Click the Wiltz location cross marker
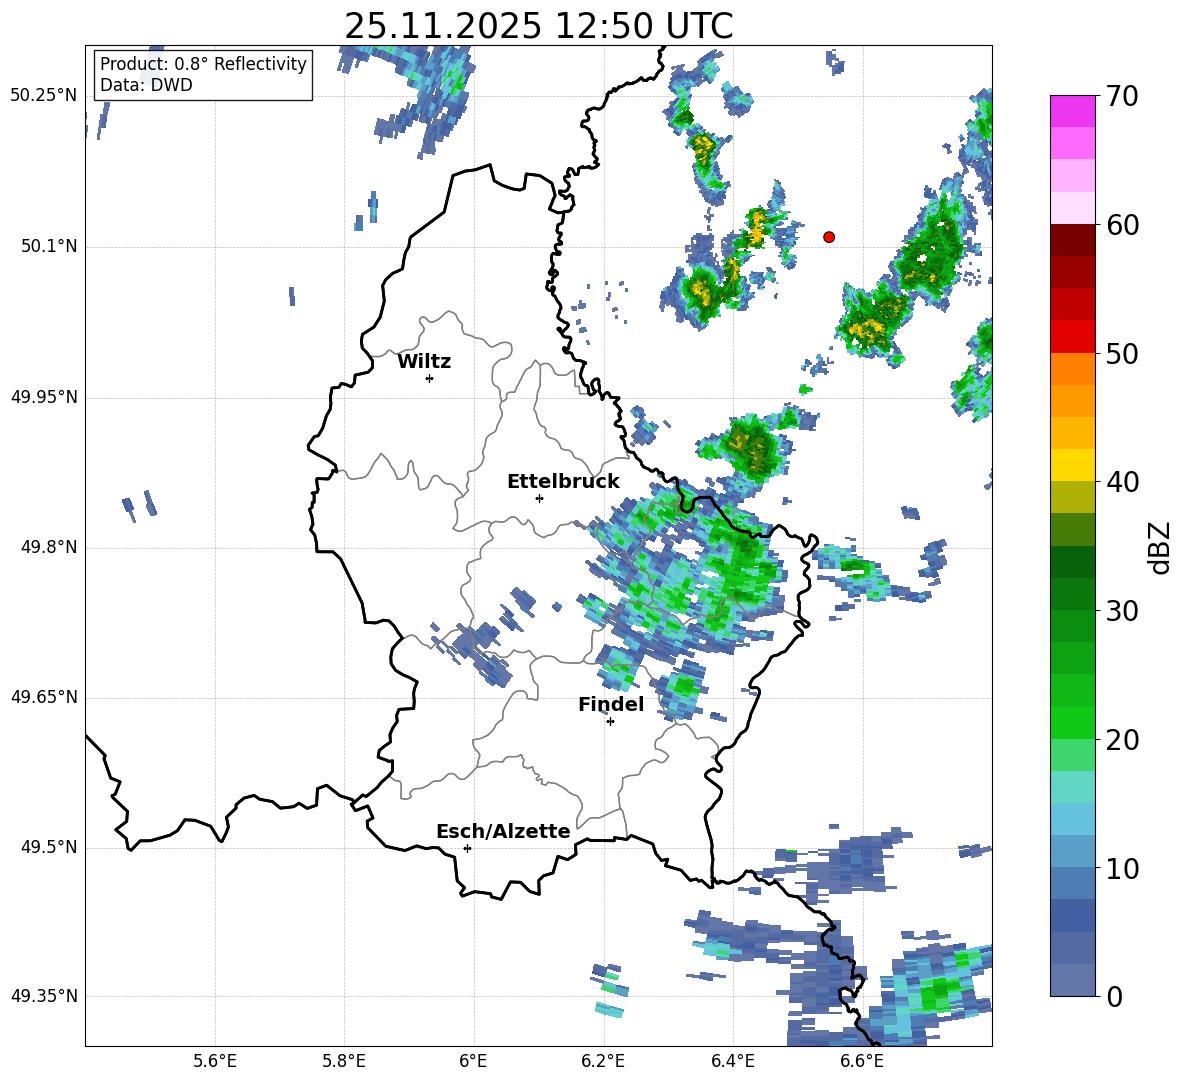 tap(430, 378)
